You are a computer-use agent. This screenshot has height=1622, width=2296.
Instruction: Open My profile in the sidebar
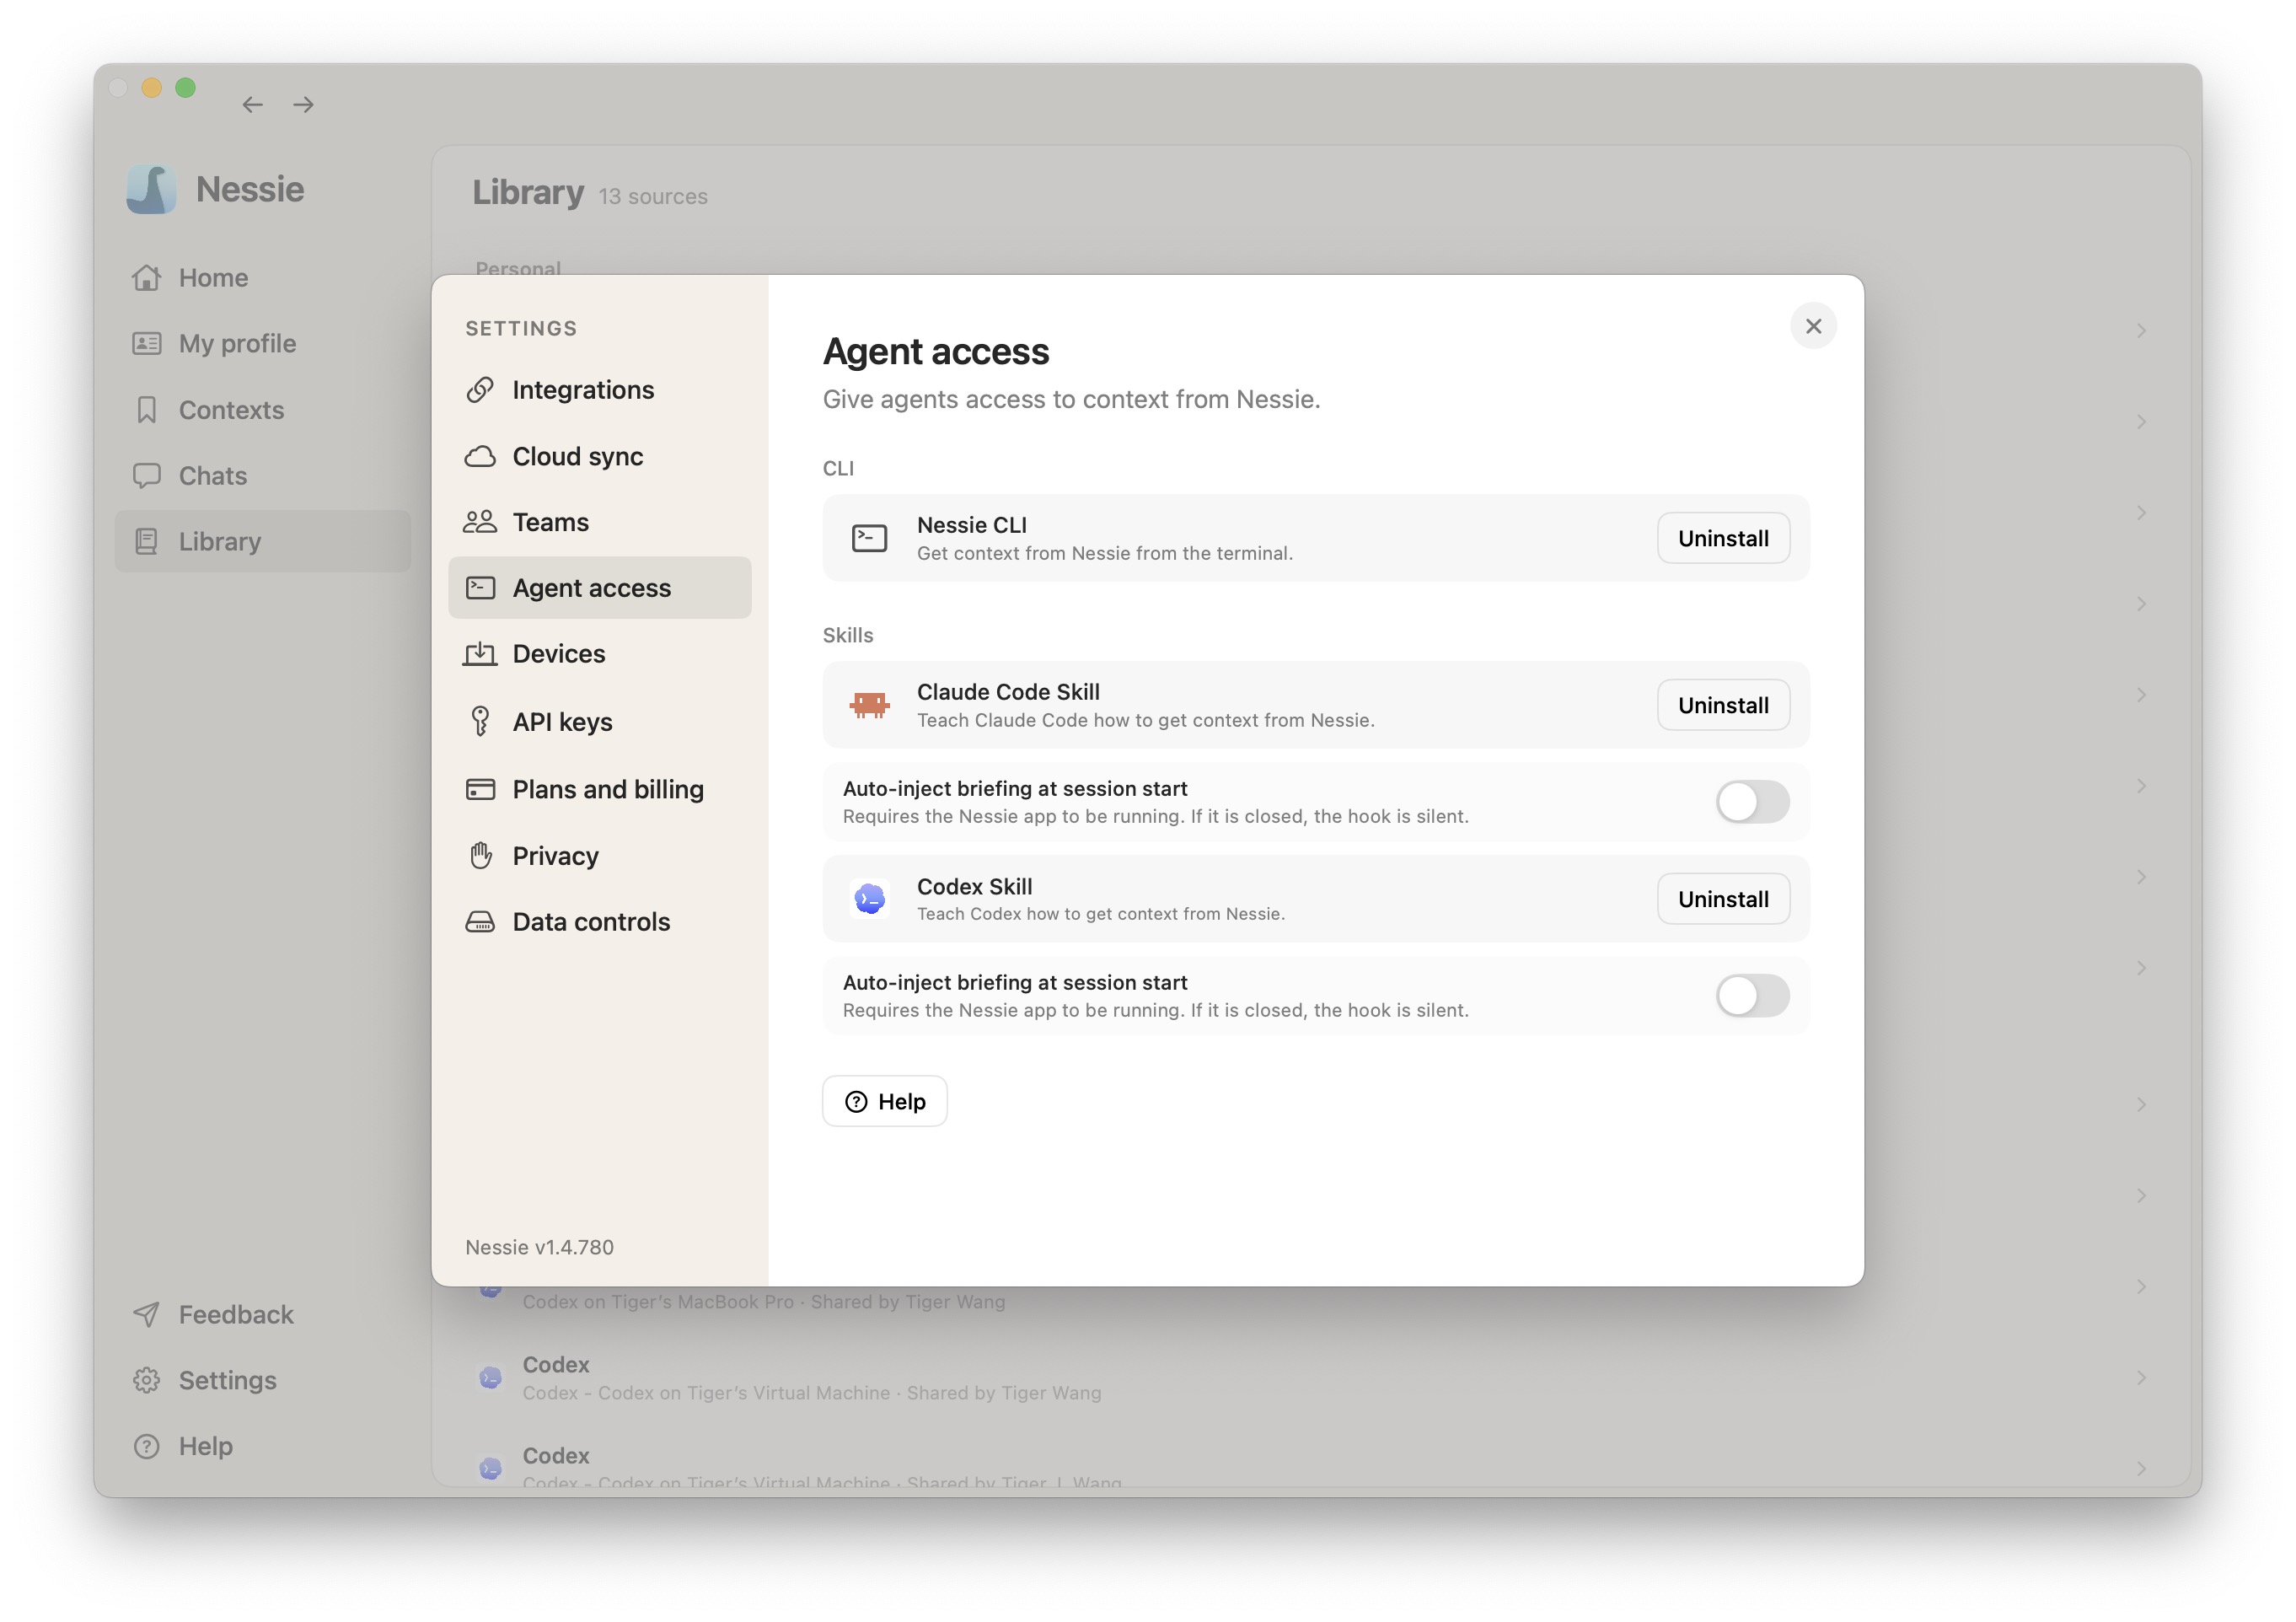[263, 343]
